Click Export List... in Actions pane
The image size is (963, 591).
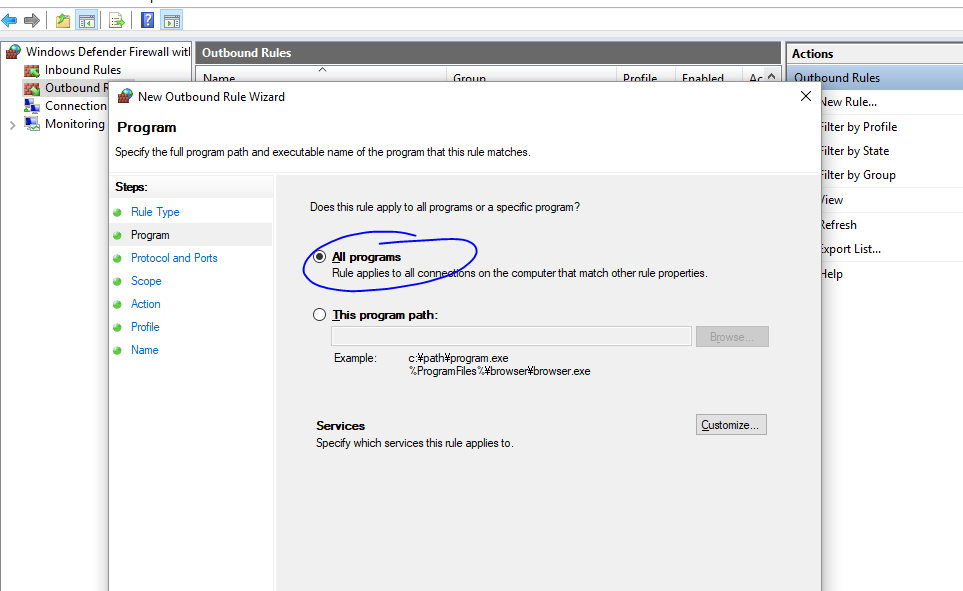pyautogui.click(x=851, y=249)
